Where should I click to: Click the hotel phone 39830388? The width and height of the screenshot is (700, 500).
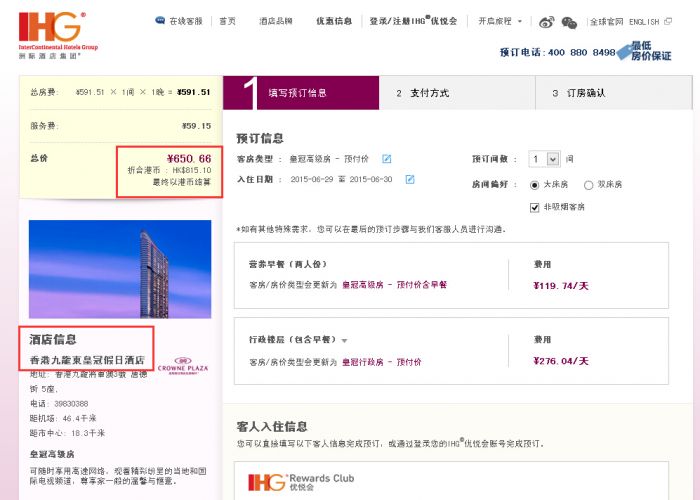coord(71,404)
